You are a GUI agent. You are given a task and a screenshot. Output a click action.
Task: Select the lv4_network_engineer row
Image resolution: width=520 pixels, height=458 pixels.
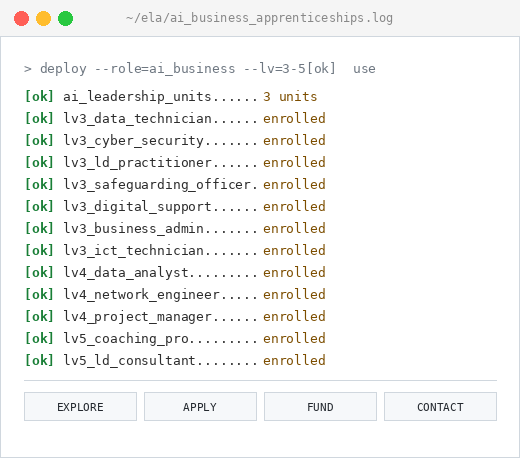click(175, 295)
